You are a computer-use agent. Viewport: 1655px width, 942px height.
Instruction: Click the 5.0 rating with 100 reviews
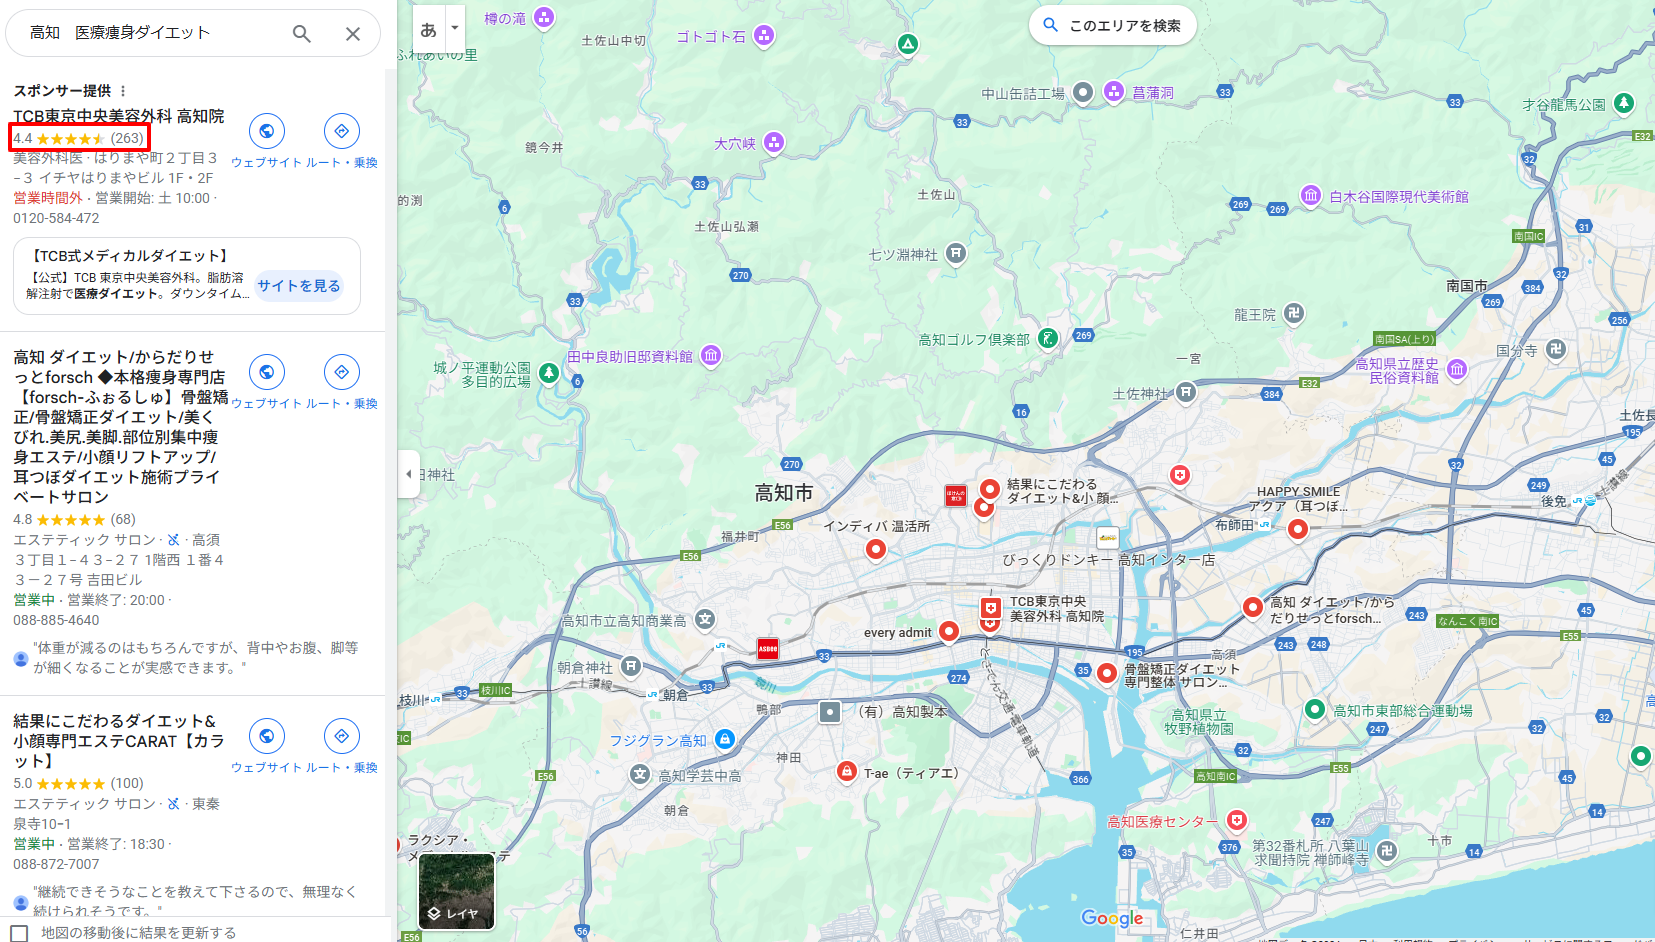click(x=78, y=784)
